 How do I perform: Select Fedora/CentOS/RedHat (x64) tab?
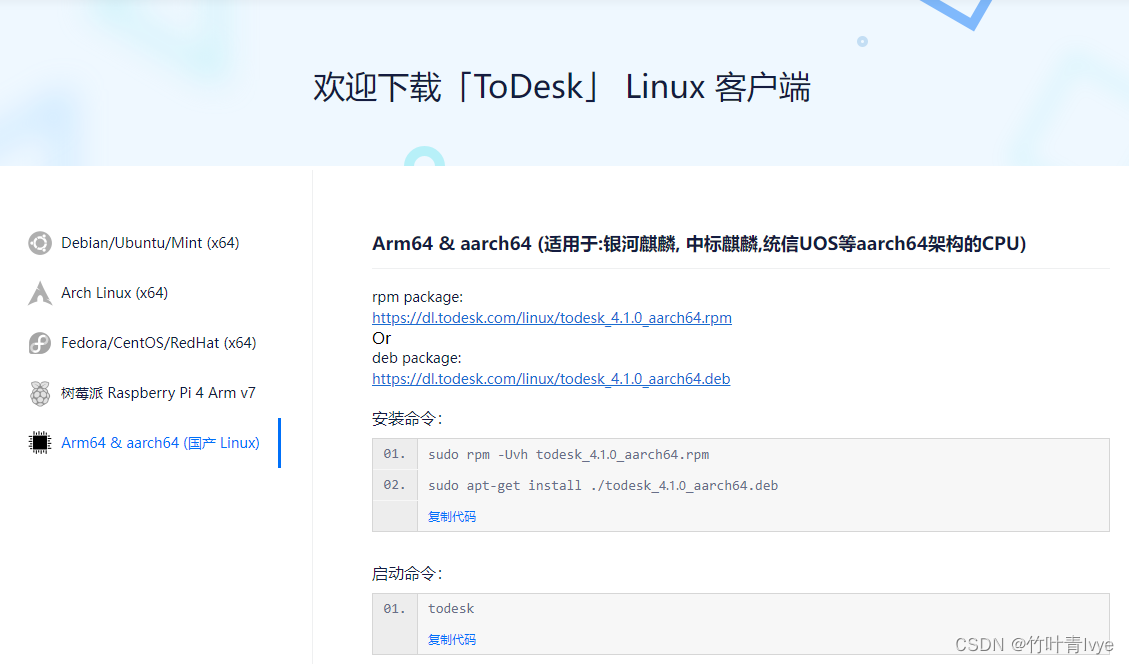click(x=158, y=343)
